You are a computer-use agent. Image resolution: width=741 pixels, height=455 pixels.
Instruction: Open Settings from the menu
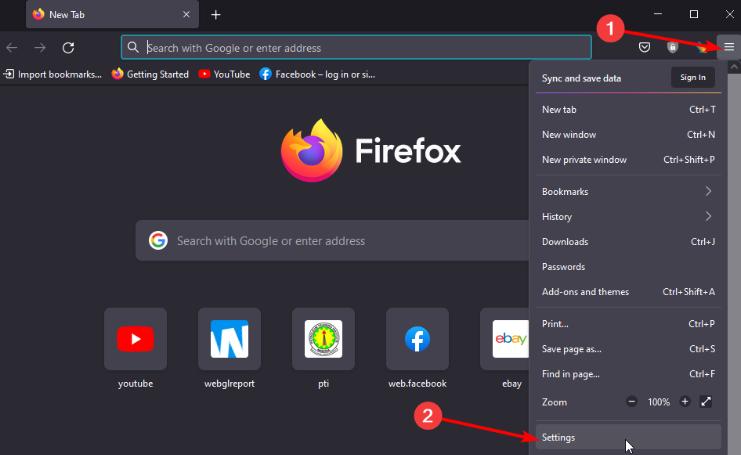[628, 437]
